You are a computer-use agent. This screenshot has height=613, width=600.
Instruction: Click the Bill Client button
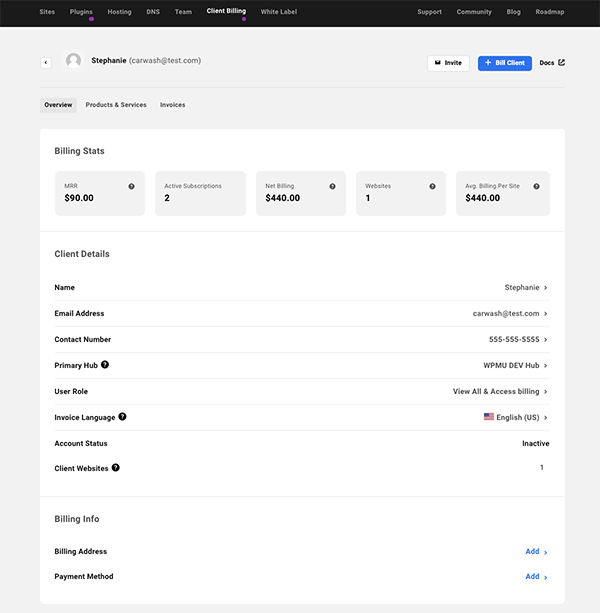coord(504,63)
